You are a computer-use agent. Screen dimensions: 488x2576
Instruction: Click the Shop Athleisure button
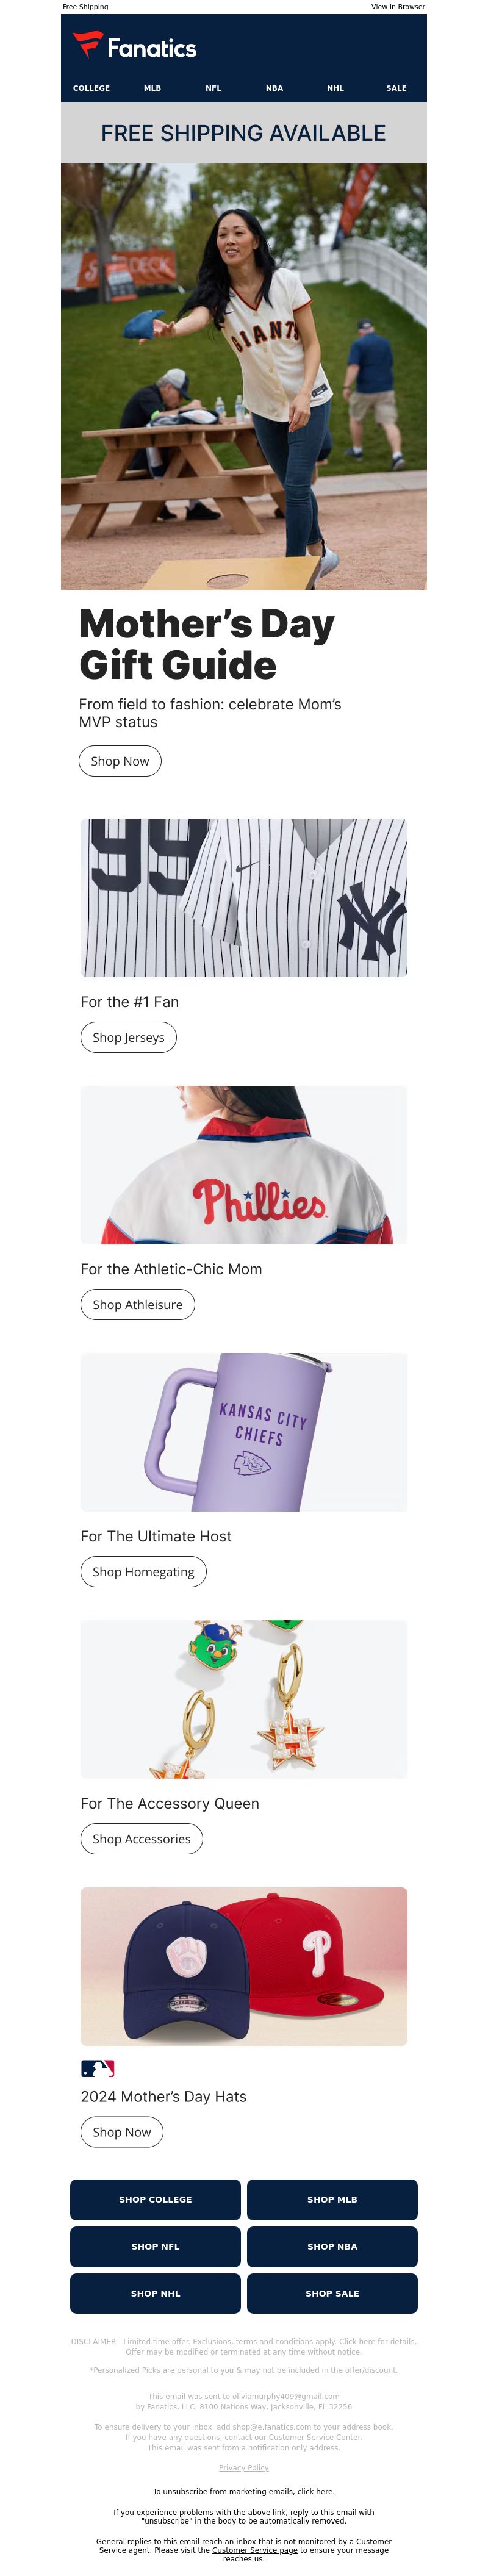pyautogui.click(x=137, y=1304)
